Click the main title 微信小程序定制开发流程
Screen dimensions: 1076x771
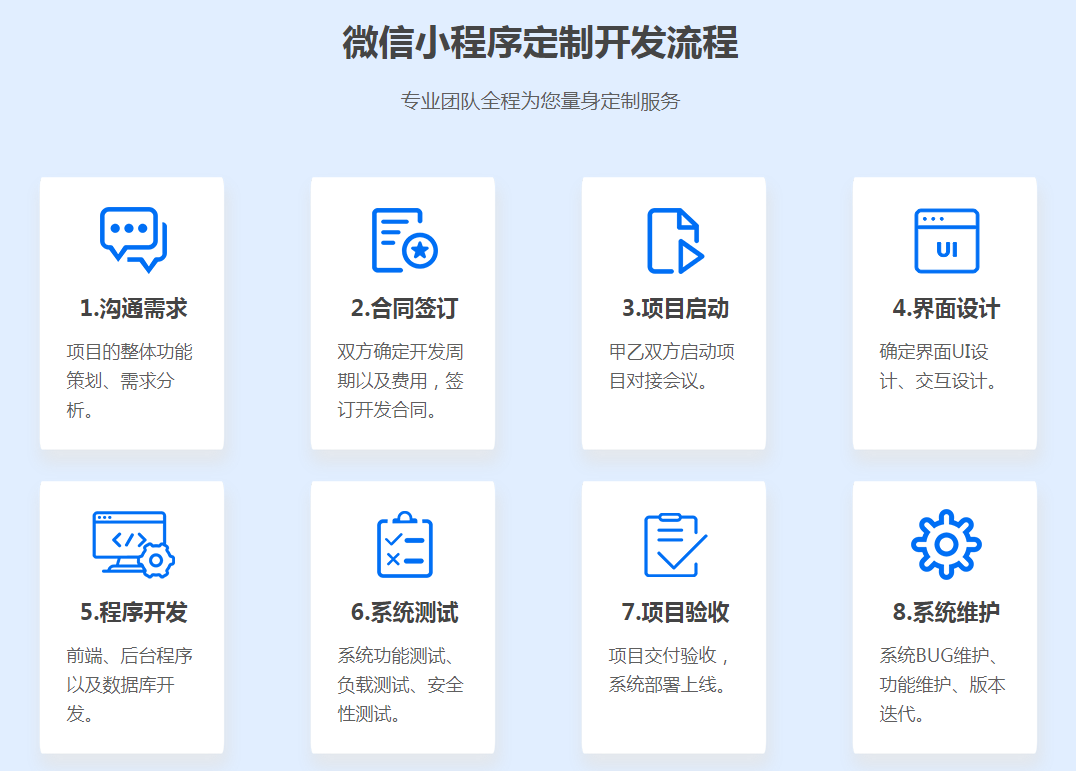[x=540, y=43]
